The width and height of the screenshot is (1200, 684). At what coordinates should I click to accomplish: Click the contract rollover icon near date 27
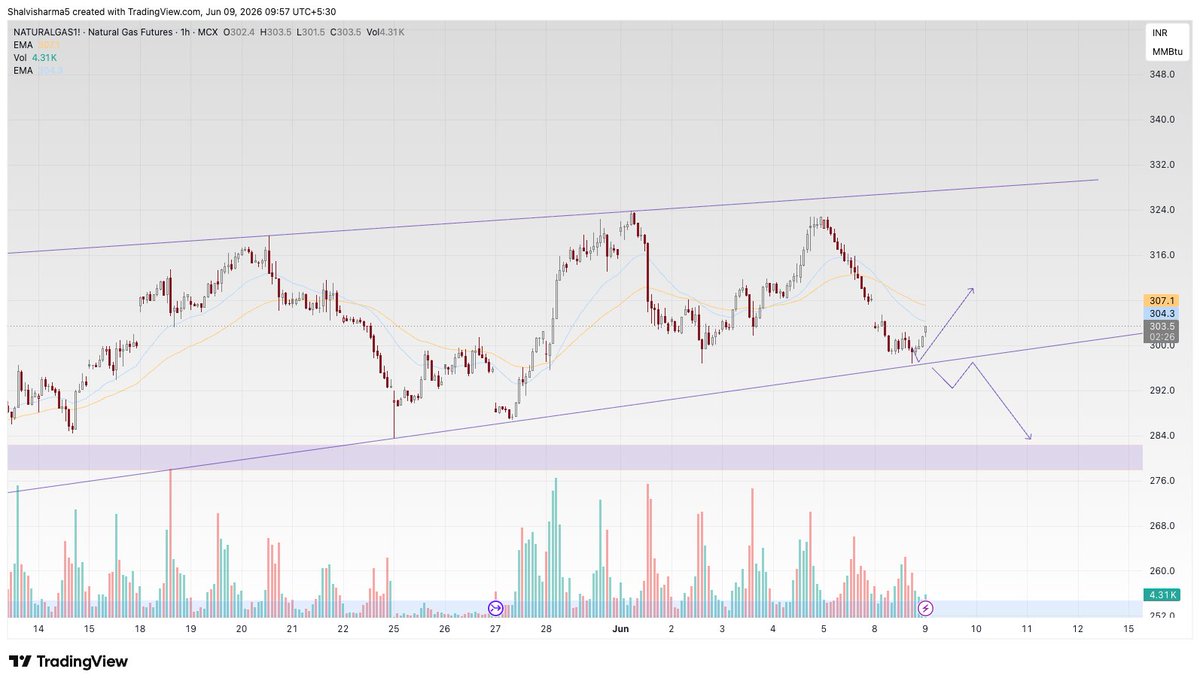click(x=495, y=608)
